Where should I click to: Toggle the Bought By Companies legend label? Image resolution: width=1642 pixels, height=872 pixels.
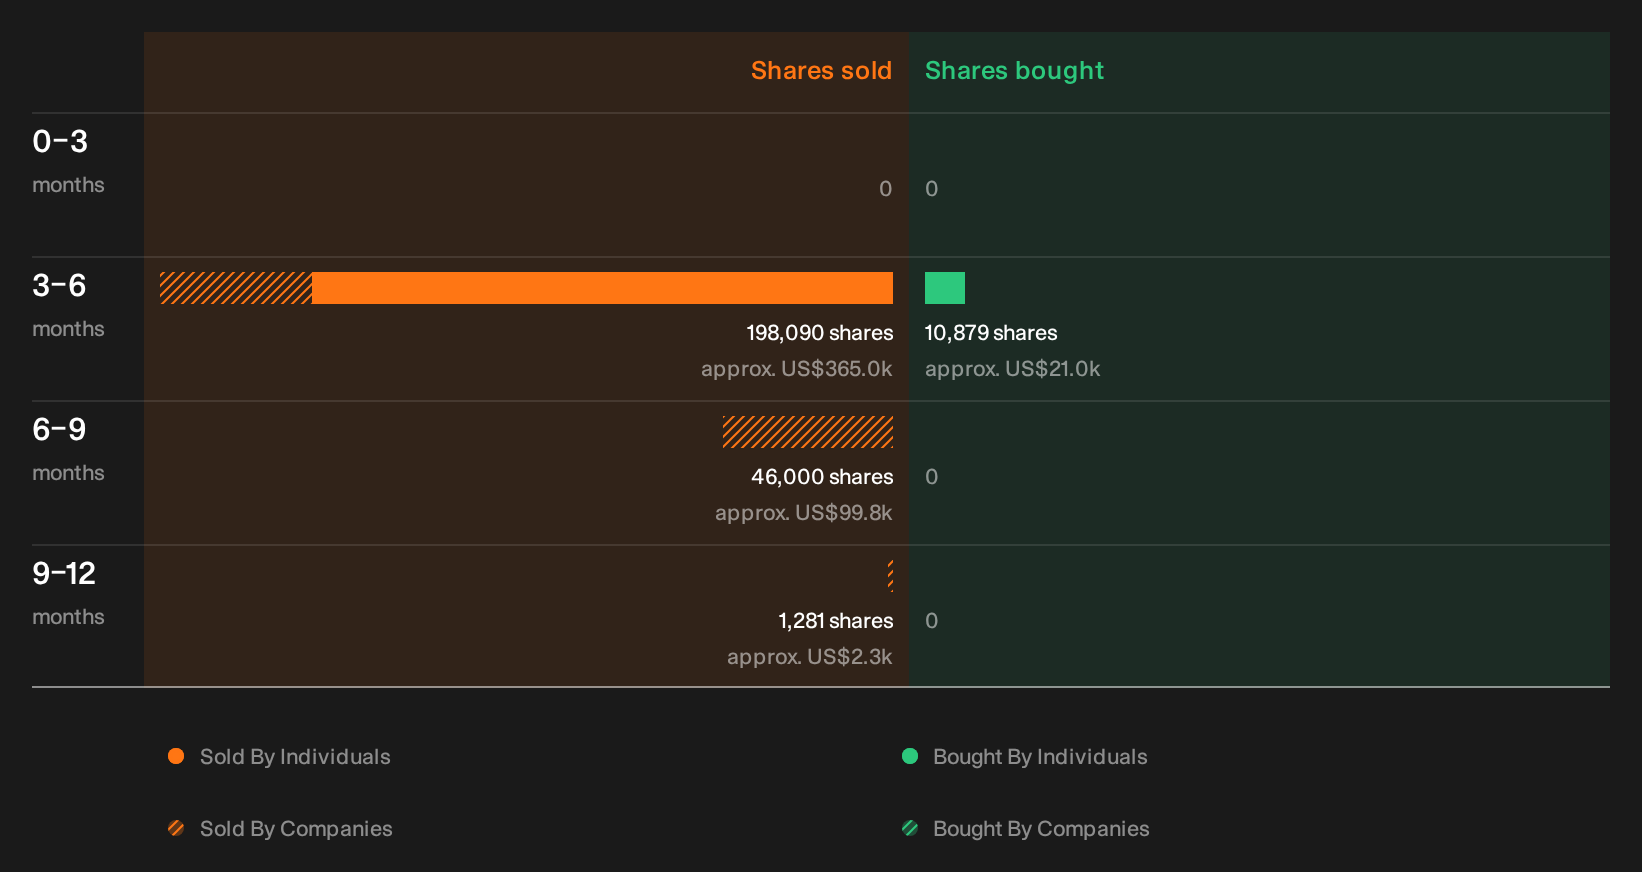pos(1041,829)
